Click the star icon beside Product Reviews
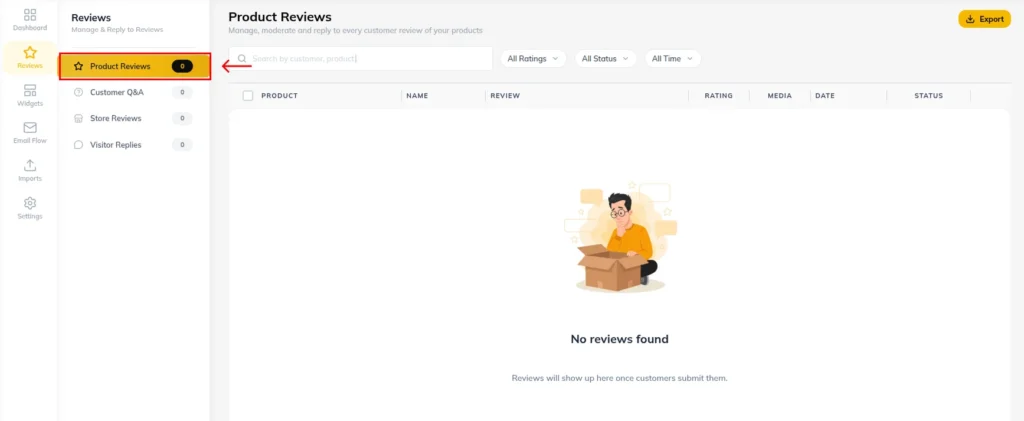 point(78,67)
